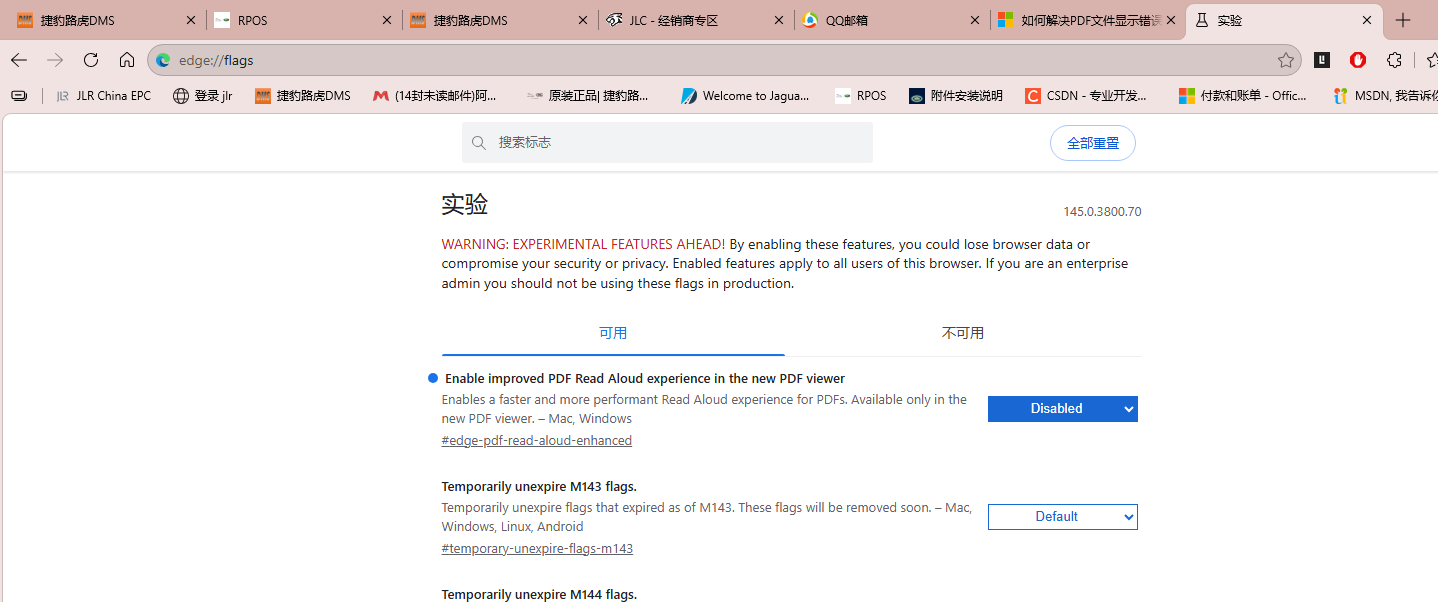The height and width of the screenshot is (602, 1438).
Task: Click the Temporarily unexpire M144 flags title
Action: [539, 594]
